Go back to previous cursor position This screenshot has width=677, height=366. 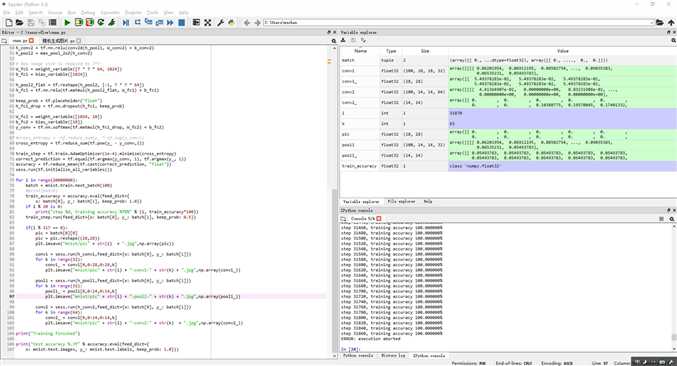click(x=247, y=22)
